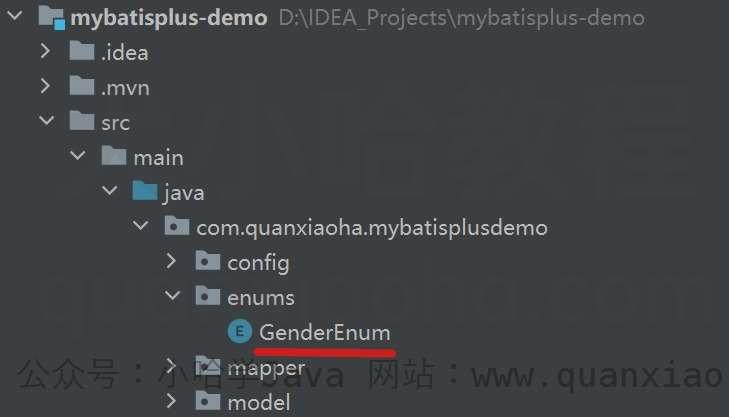Click the blue java source root icon
Image resolution: width=729 pixels, height=417 pixels.
point(145,191)
